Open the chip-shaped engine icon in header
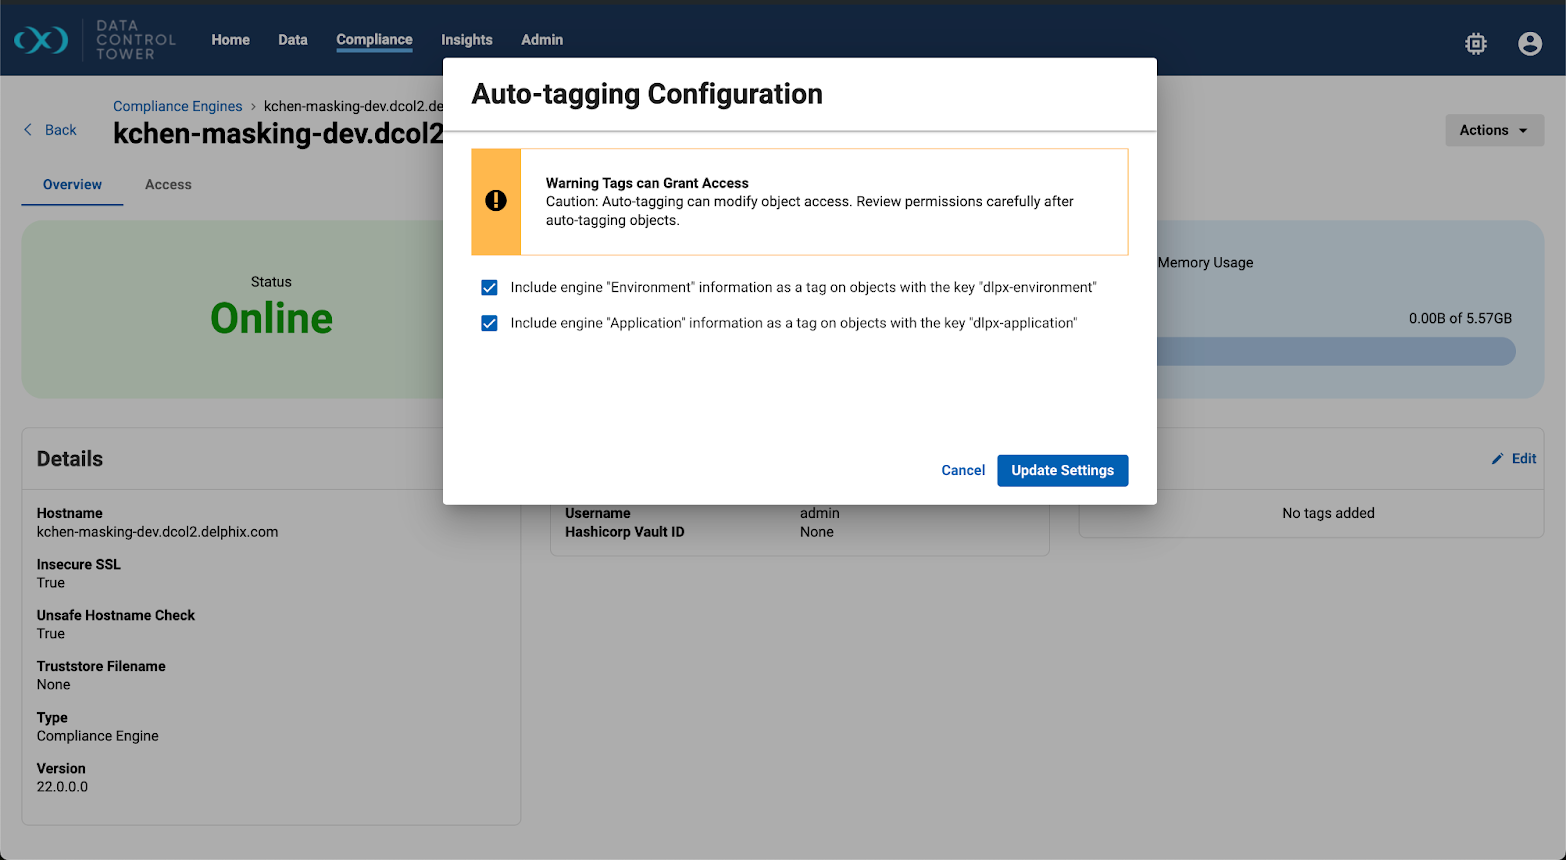The width and height of the screenshot is (1566, 860). (1476, 43)
